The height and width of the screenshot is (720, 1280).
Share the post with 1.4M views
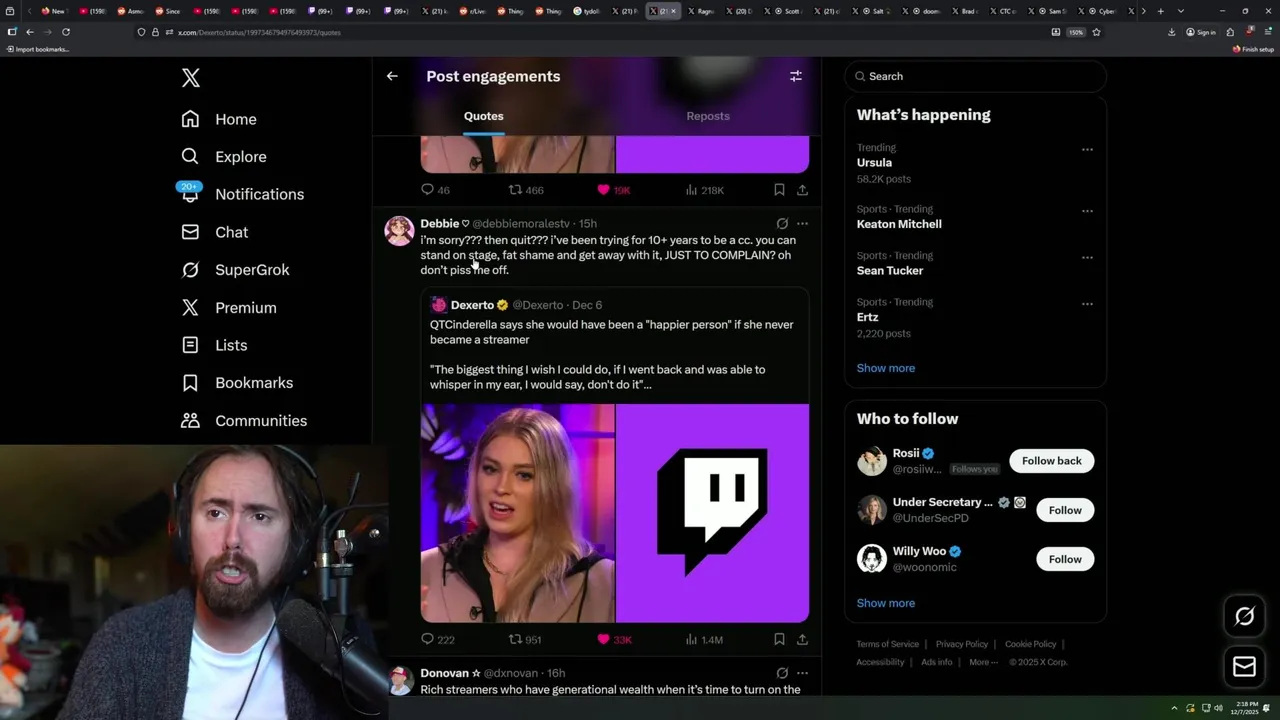pos(802,640)
